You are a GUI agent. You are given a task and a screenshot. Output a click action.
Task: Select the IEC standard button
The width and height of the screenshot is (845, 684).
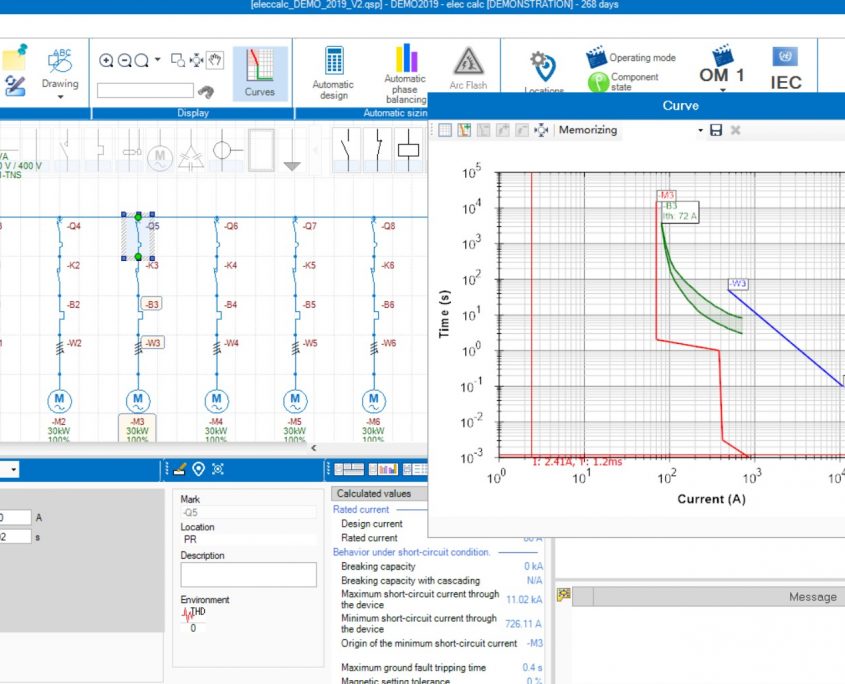point(786,69)
